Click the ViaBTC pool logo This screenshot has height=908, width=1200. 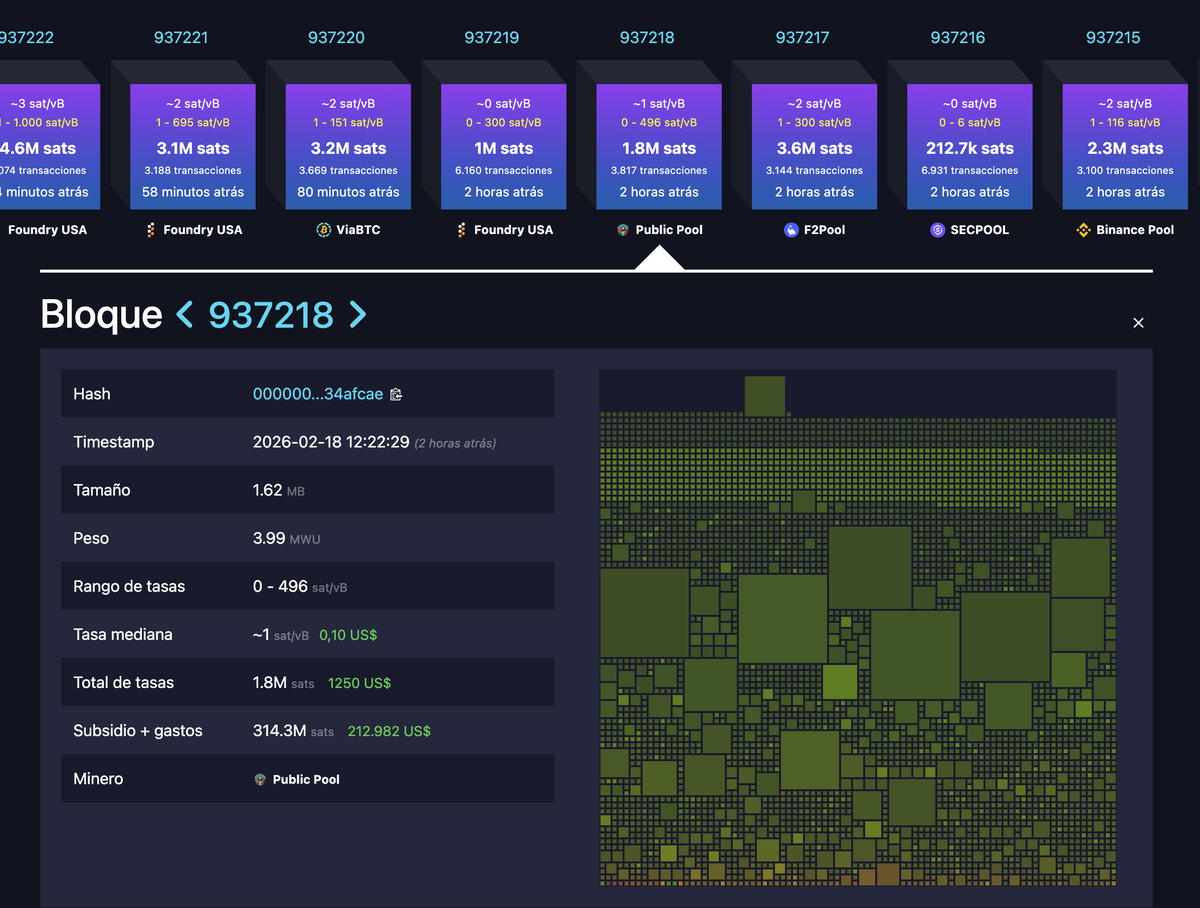[324, 230]
